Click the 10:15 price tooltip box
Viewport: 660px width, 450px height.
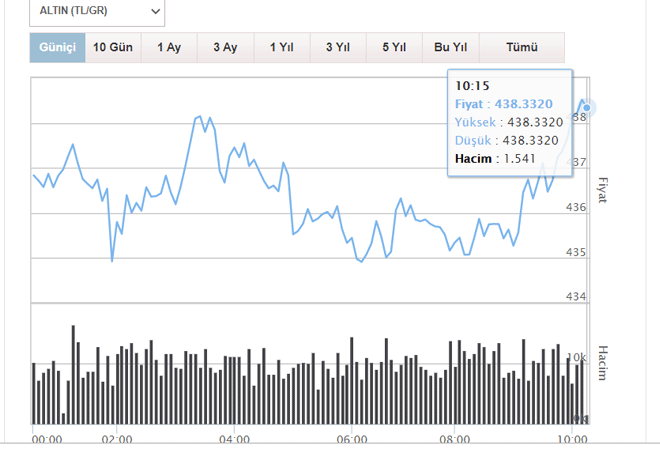tap(509, 121)
